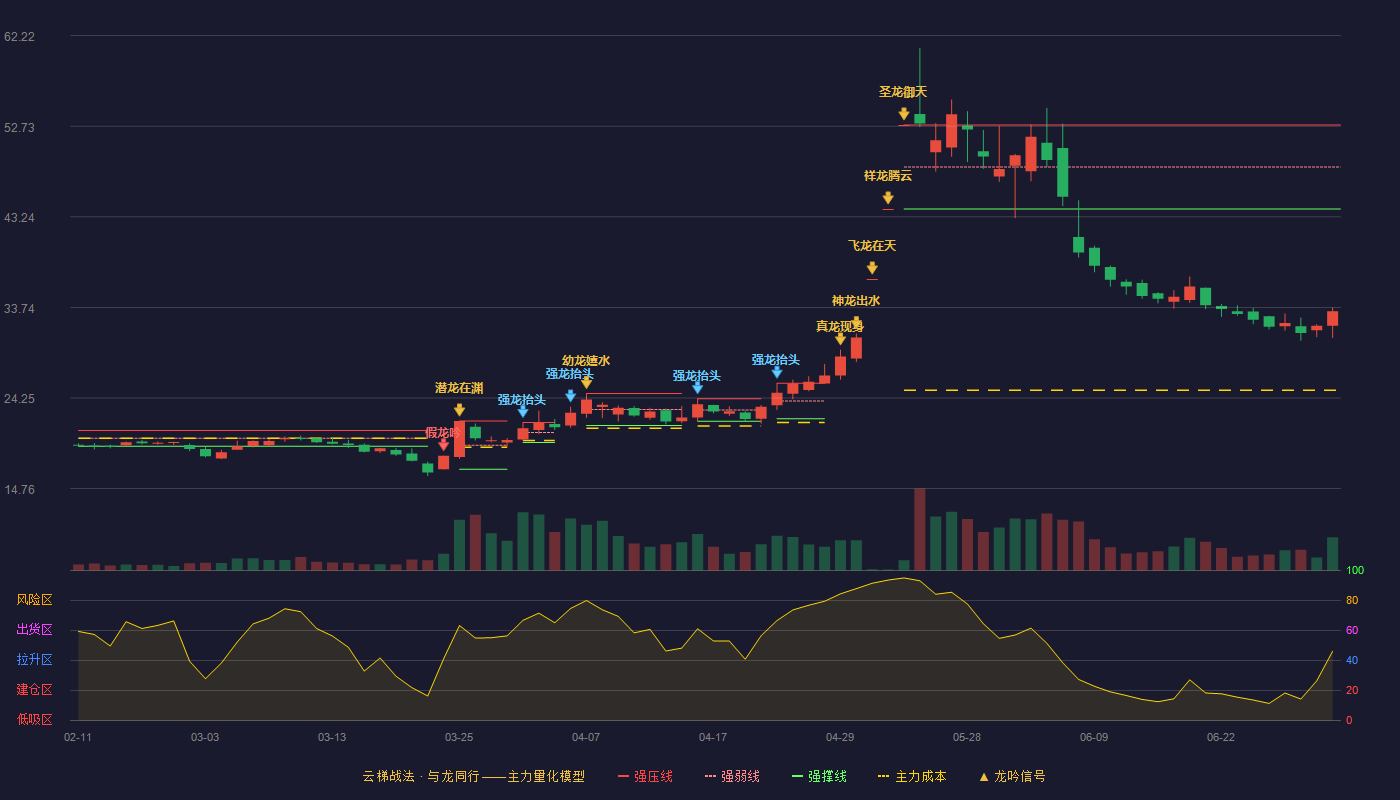Click the pink 假龙吟 signal arrow
This screenshot has width=1400, height=800.
pyautogui.click(x=443, y=445)
